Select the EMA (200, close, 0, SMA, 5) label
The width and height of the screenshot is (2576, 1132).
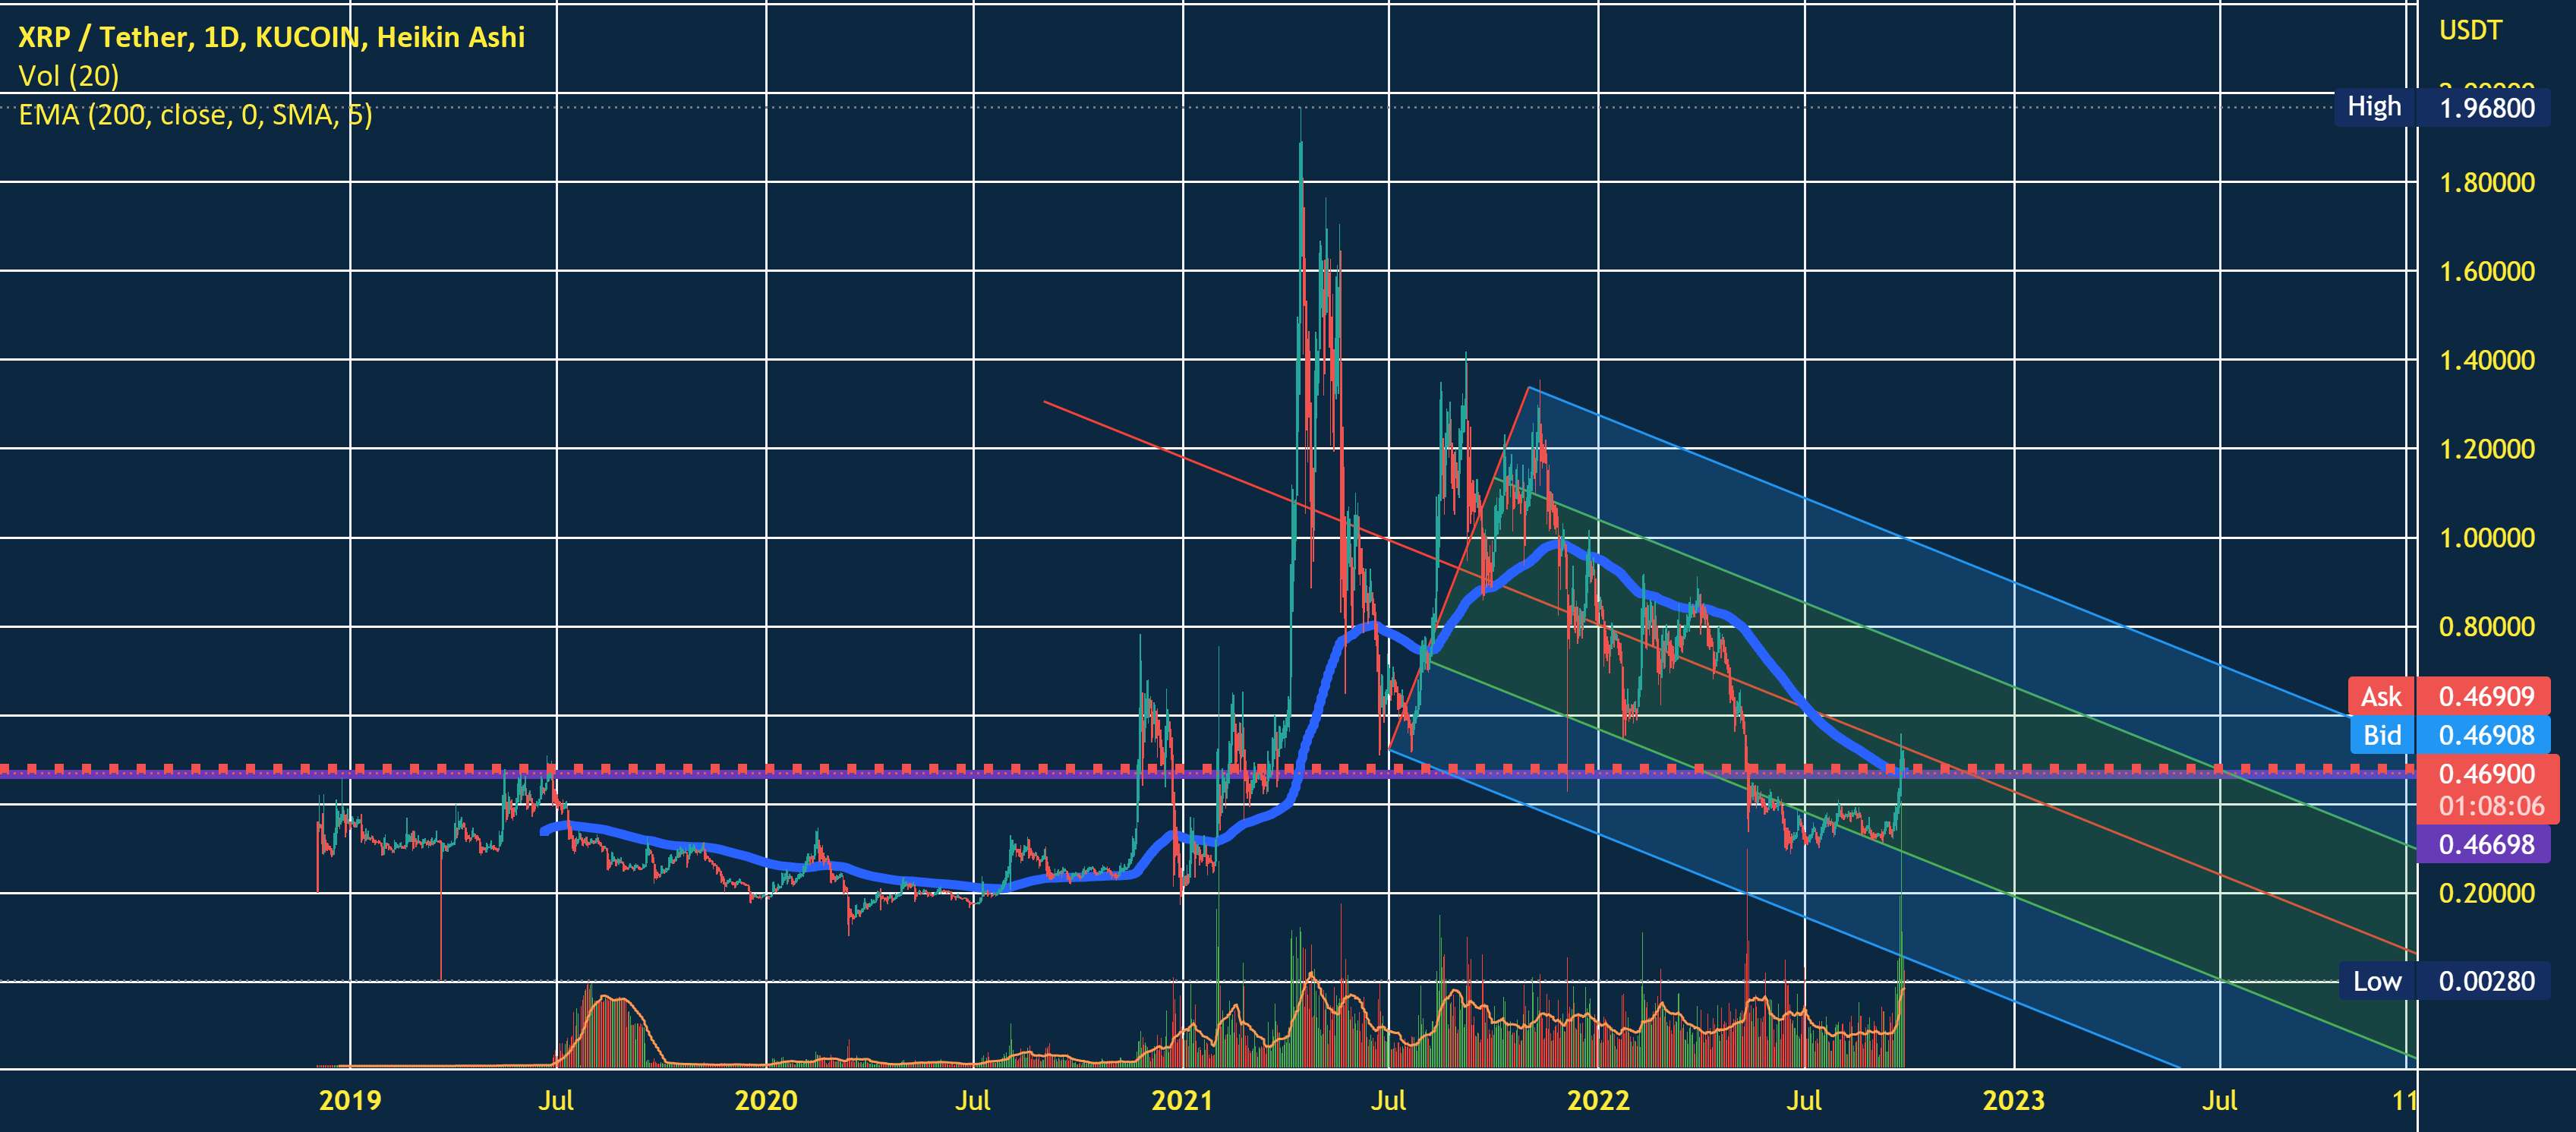[195, 115]
